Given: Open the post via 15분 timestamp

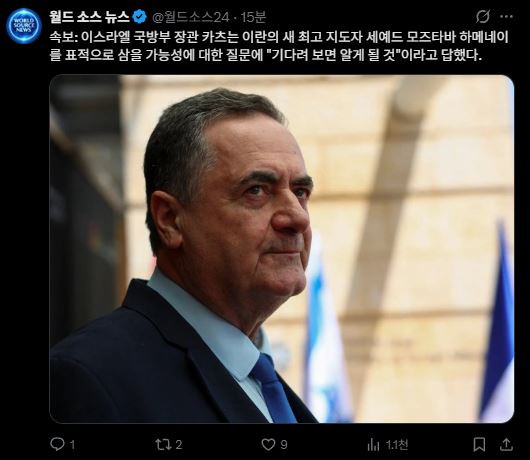Looking at the screenshot, I should [254, 17].
